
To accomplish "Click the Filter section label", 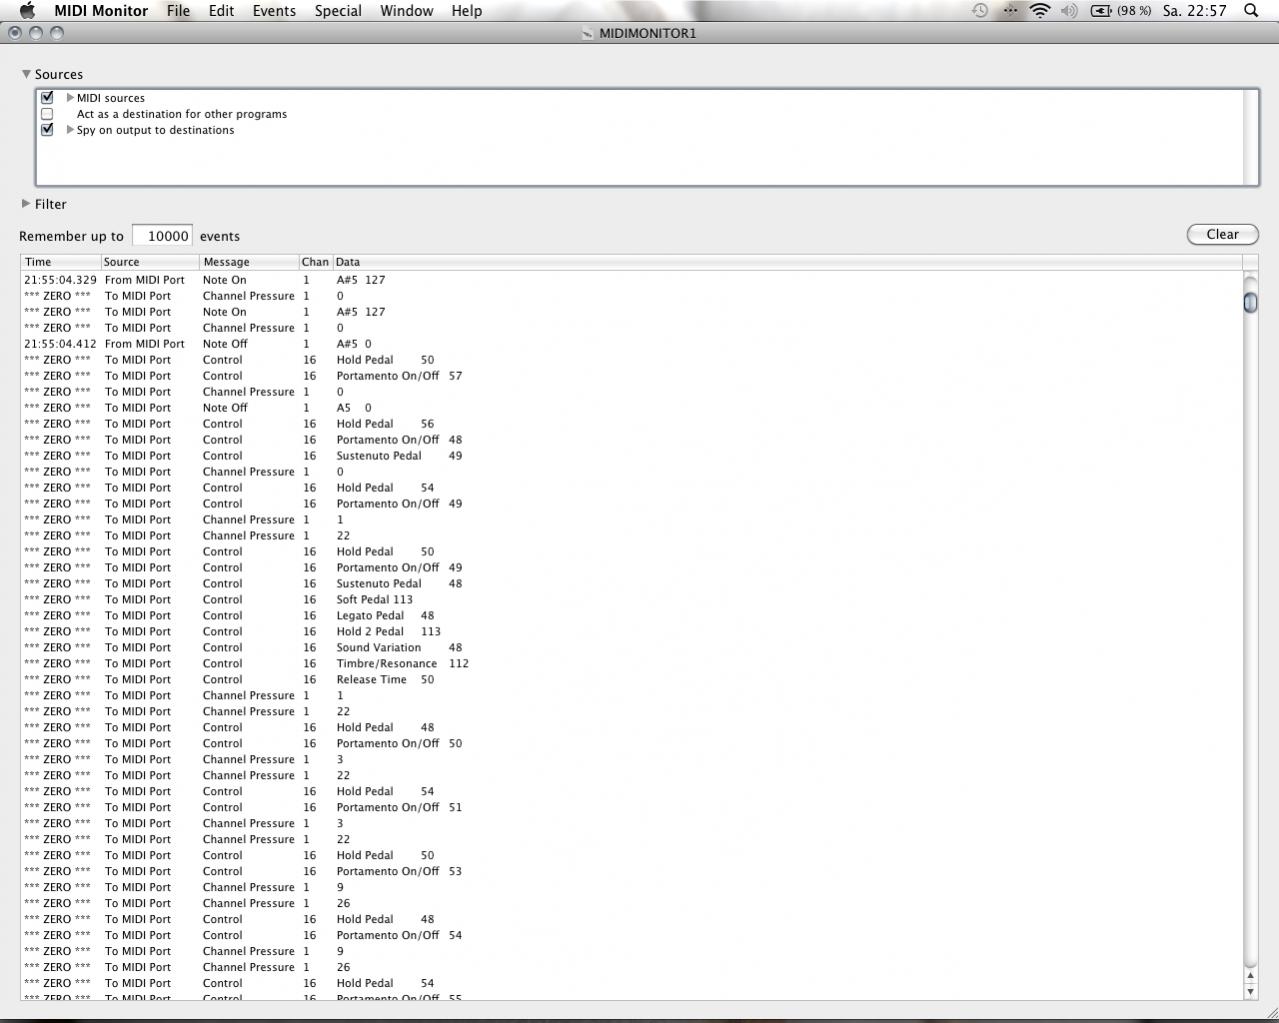I will 51,204.
